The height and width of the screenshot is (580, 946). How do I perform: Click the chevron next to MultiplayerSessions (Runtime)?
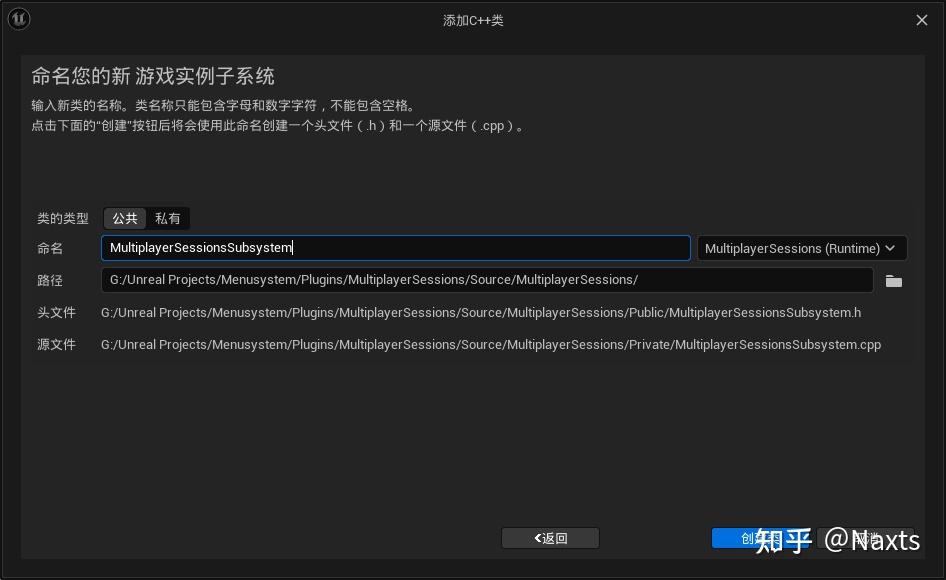point(889,248)
